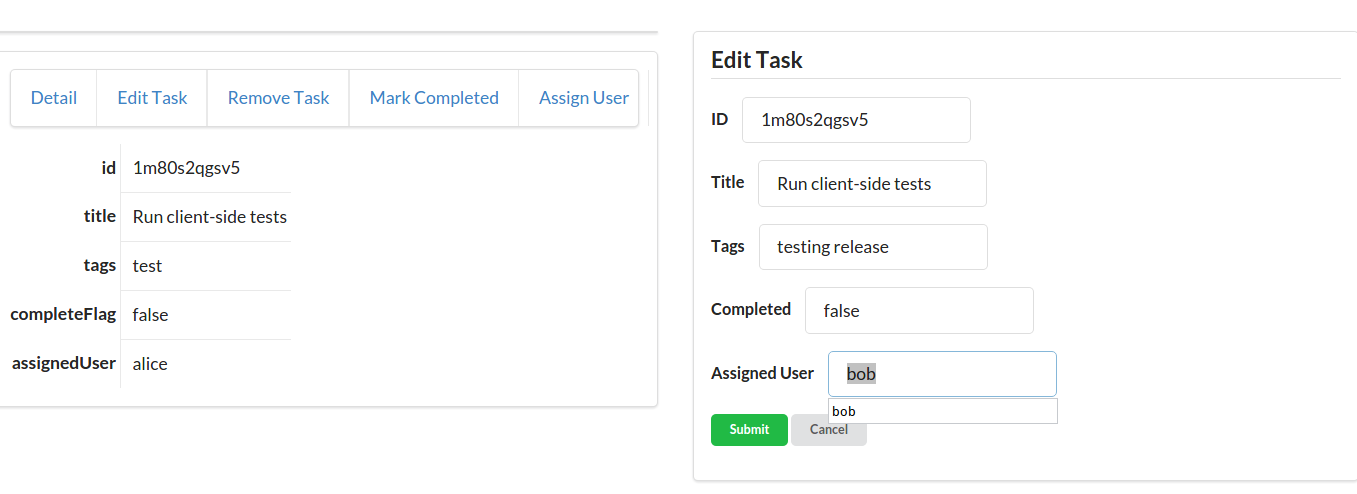This screenshot has height=494, width=1357.
Task: Click the title value in the detail table
Action: tap(209, 217)
